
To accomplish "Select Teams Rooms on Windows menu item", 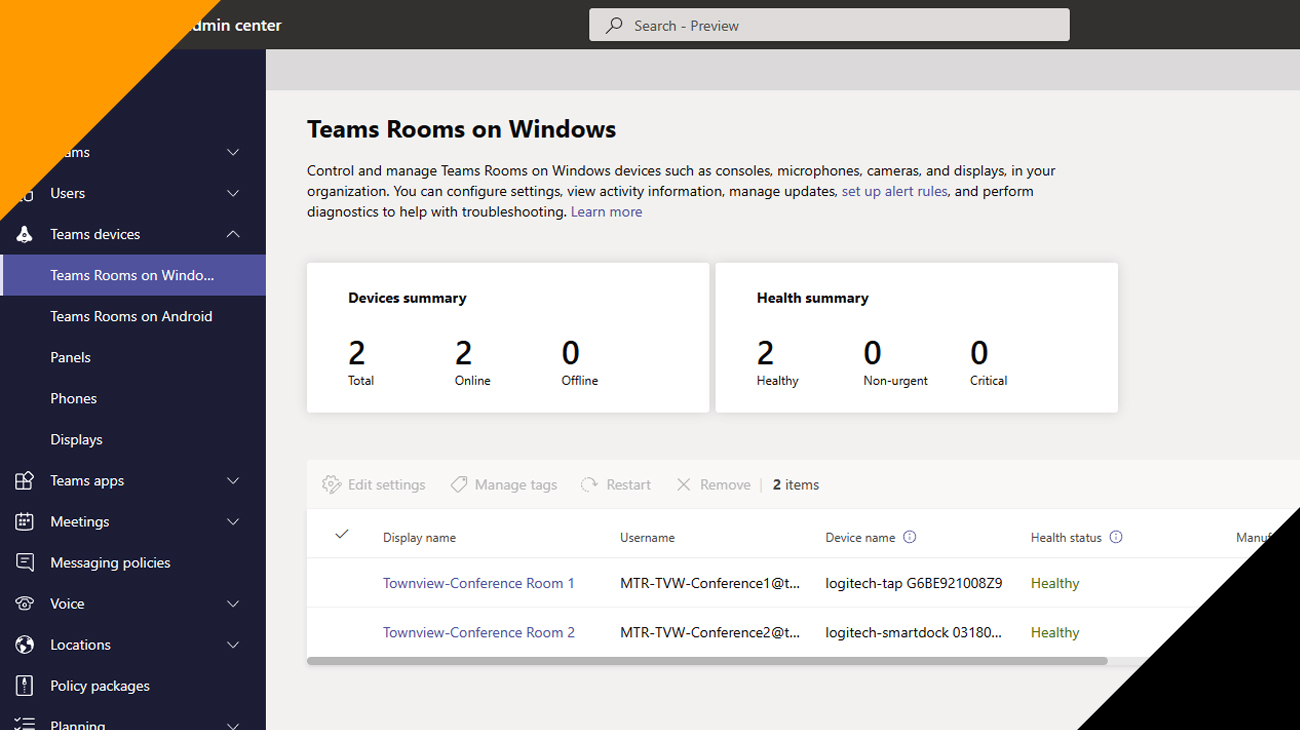I will coord(133,275).
